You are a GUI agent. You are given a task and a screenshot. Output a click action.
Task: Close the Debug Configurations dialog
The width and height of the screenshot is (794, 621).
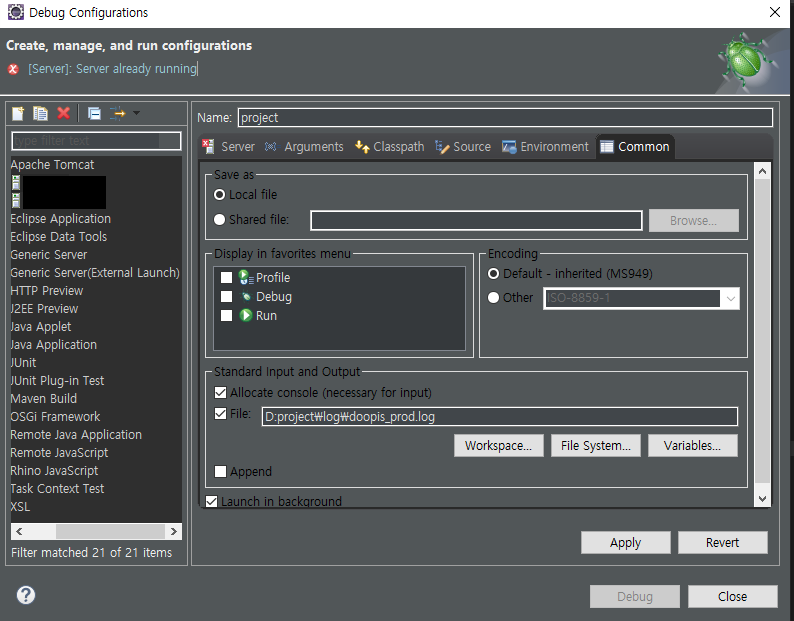coord(732,596)
